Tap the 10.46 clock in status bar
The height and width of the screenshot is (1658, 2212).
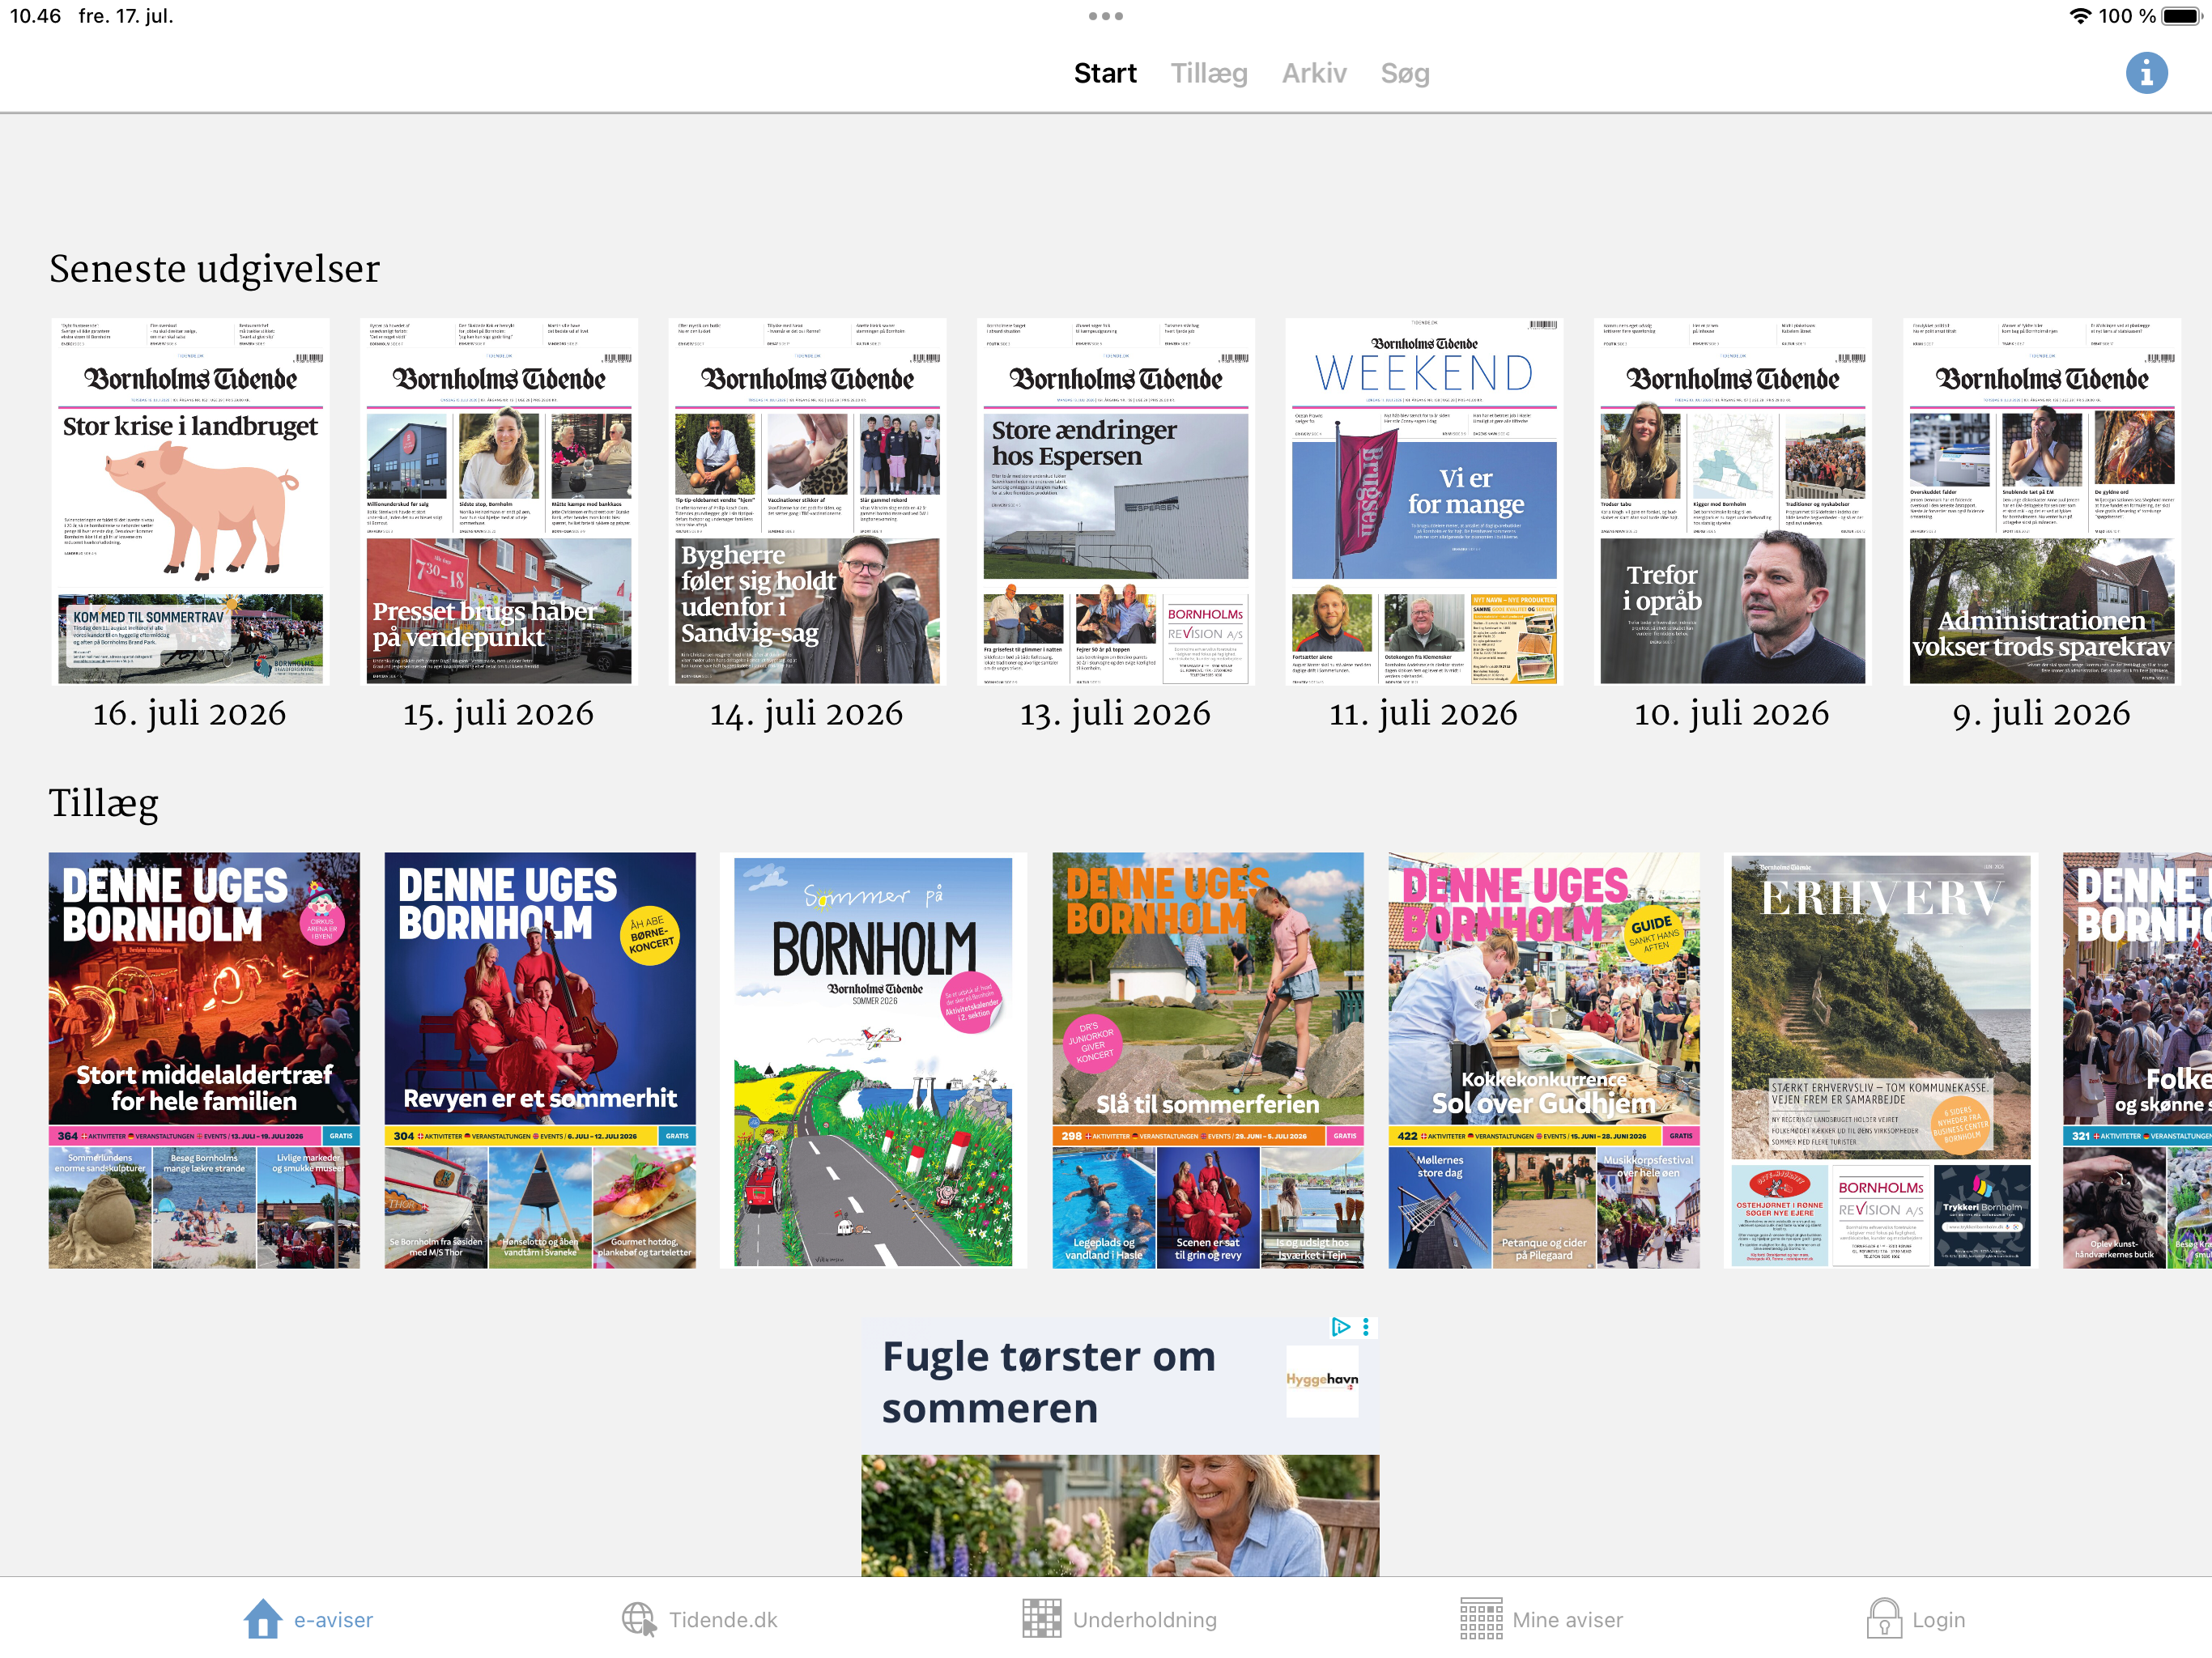[x=36, y=16]
